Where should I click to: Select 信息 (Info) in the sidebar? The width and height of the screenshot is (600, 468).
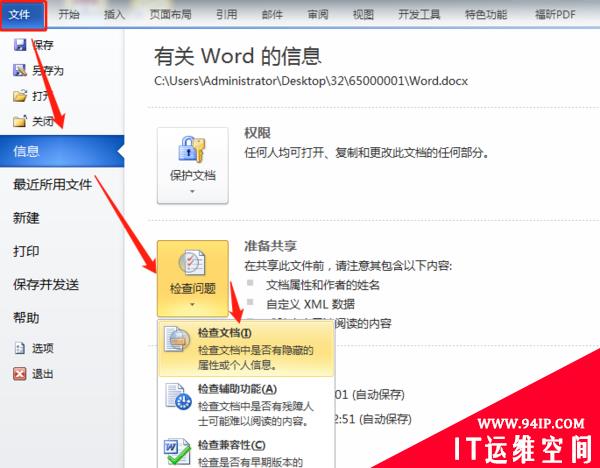tap(62, 151)
